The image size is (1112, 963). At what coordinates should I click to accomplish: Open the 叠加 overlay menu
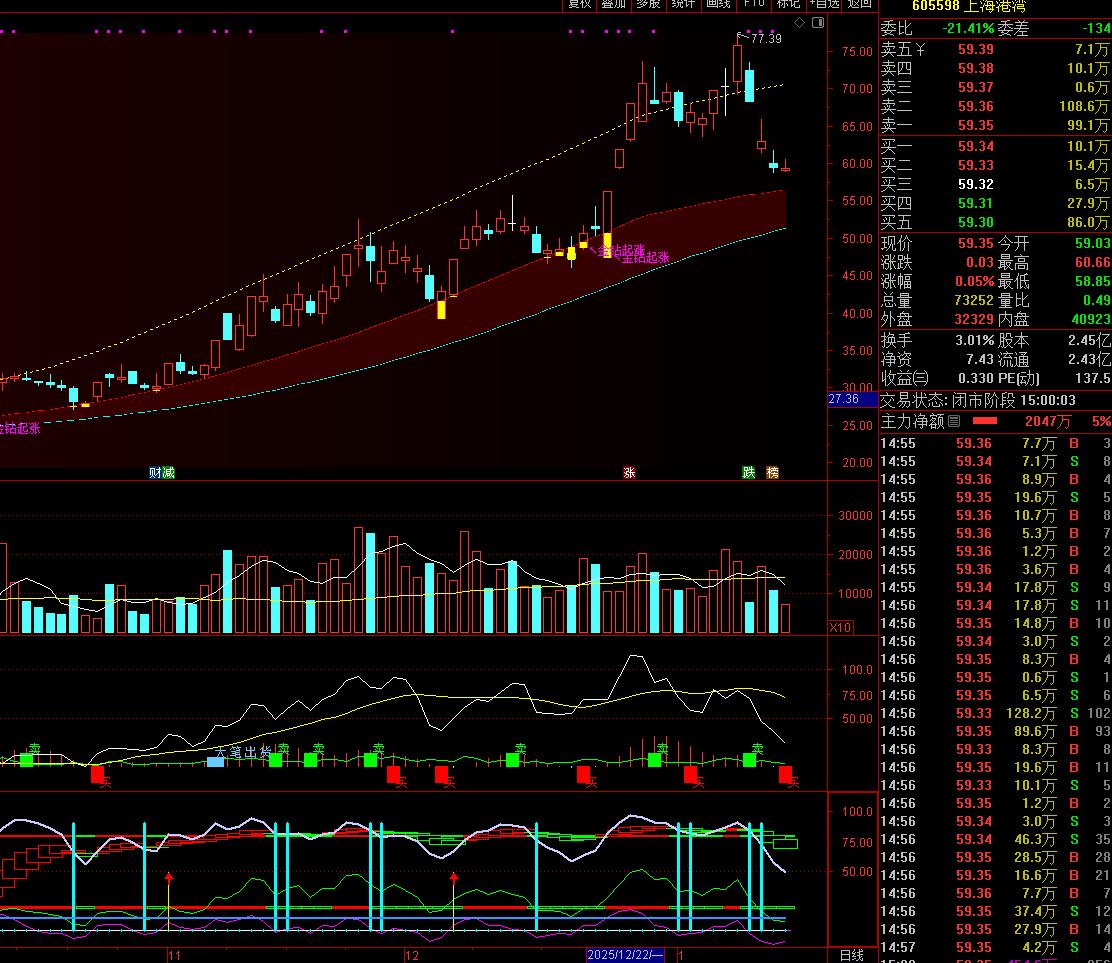614,4
